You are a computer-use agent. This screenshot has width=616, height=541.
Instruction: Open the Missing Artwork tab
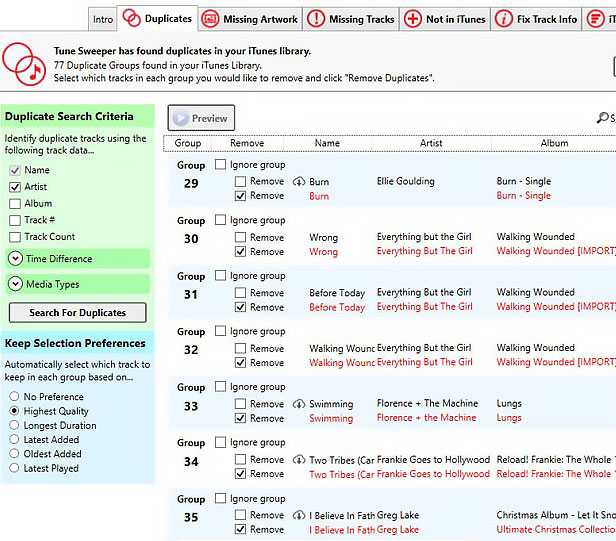pos(250,19)
